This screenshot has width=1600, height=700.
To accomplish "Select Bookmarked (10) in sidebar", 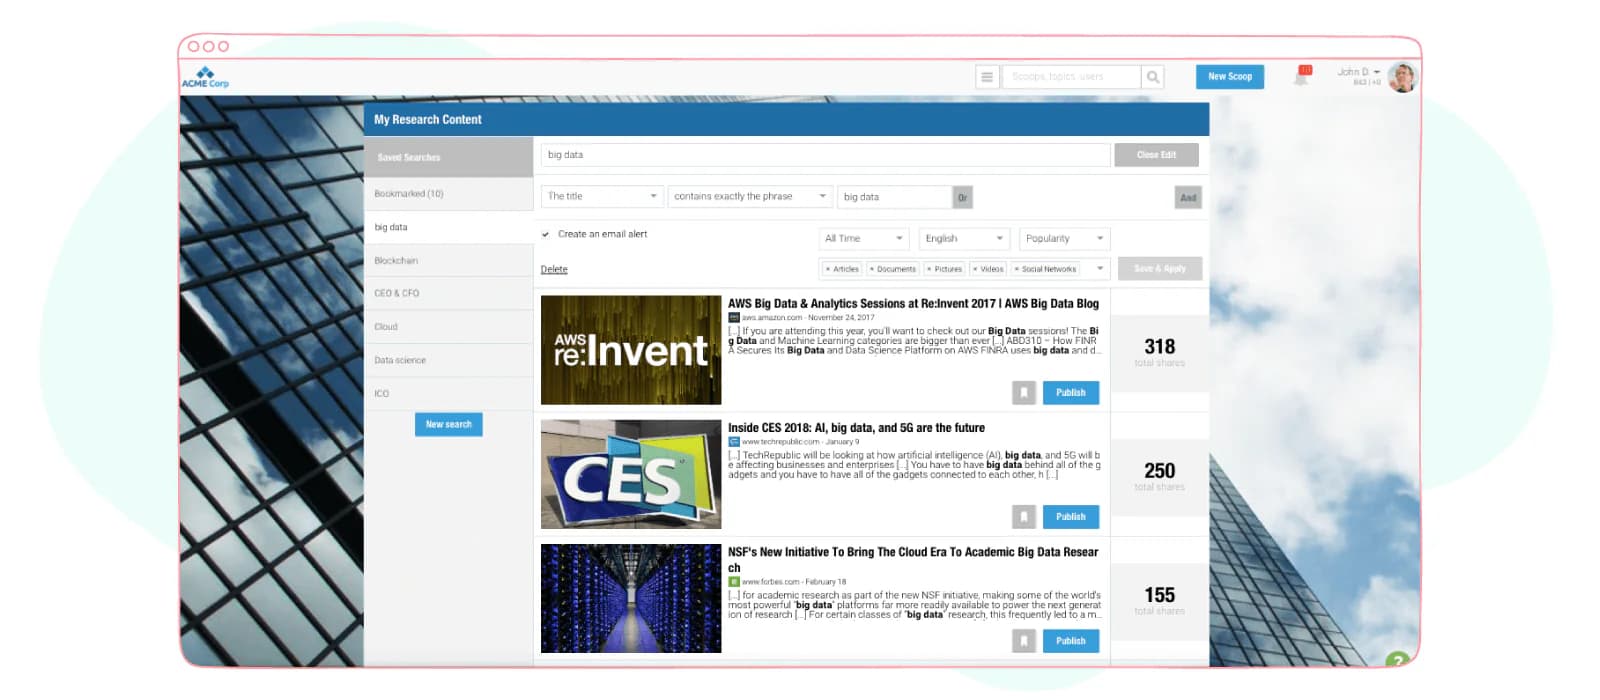I will point(448,194).
